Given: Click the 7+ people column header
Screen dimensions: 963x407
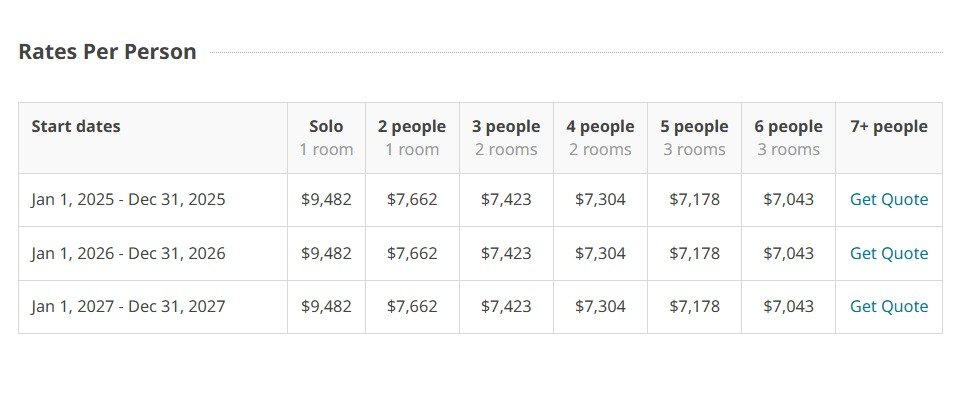Looking at the screenshot, I should pos(888,127).
